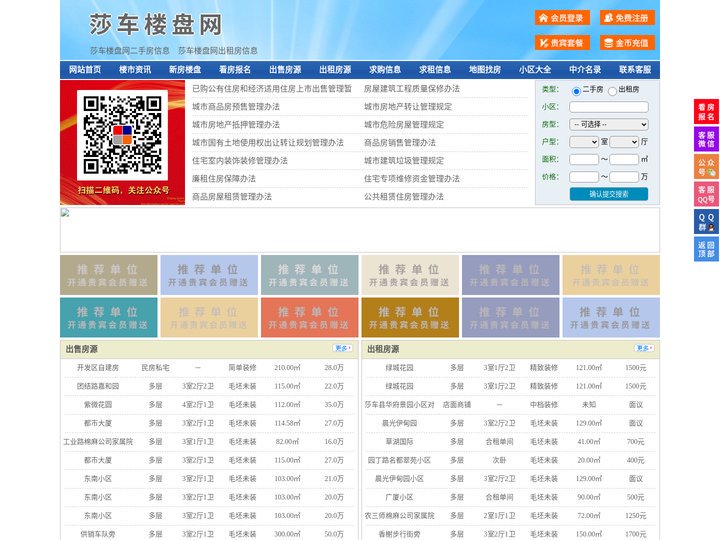
Task: Open the 出租房源 navigation item
Action: (x=335, y=70)
